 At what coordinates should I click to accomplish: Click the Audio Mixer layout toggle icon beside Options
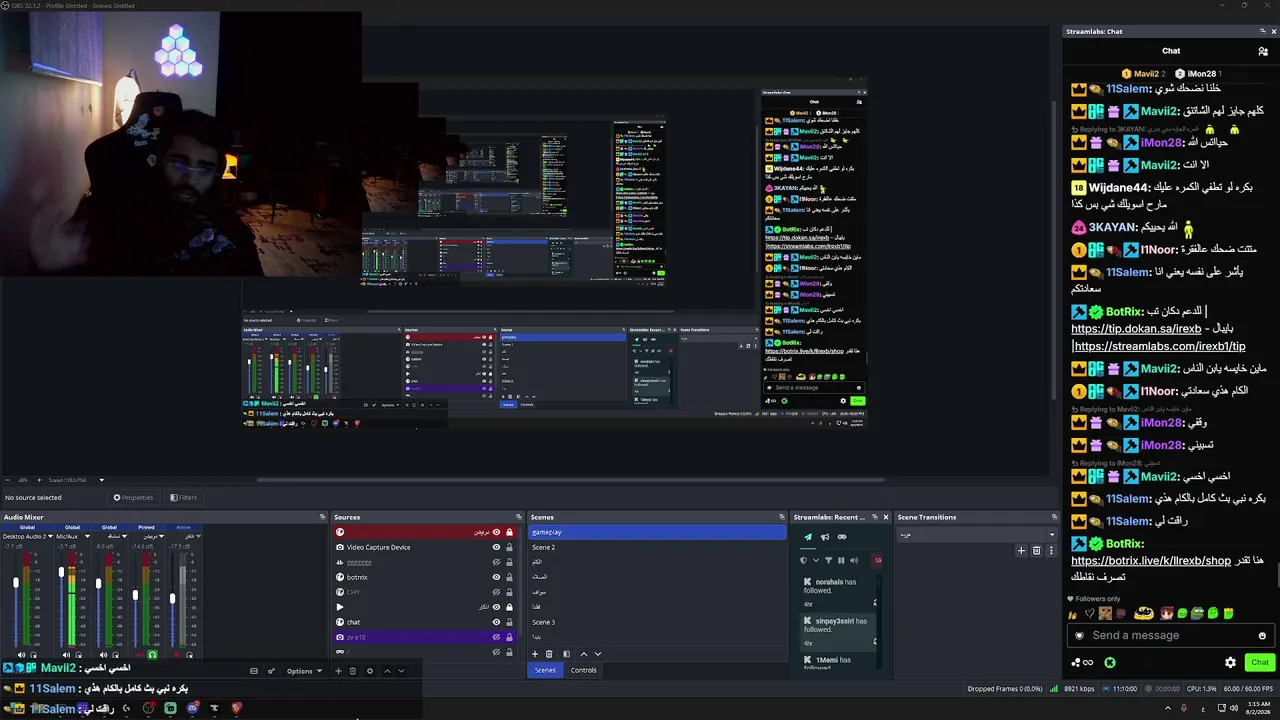(254, 671)
